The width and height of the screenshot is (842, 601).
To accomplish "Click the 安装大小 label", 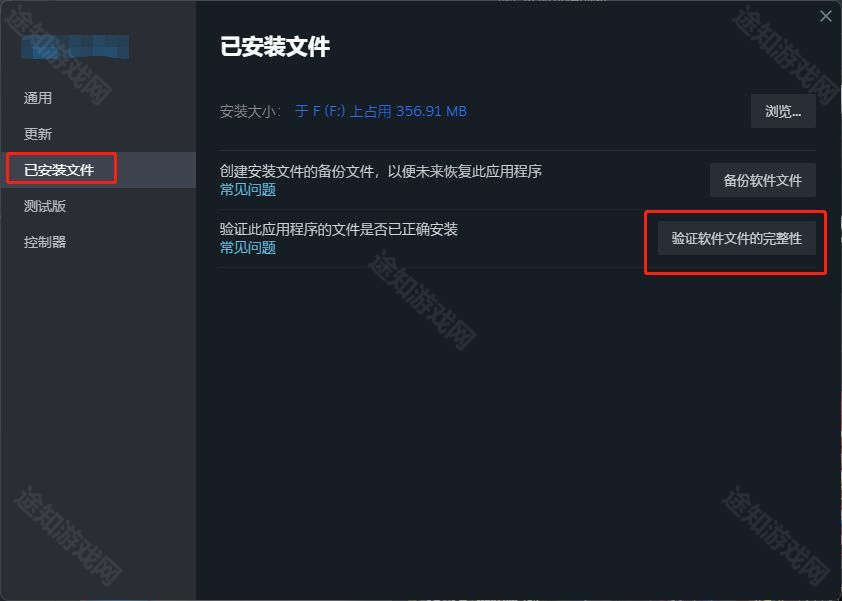I will (x=250, y=111).
